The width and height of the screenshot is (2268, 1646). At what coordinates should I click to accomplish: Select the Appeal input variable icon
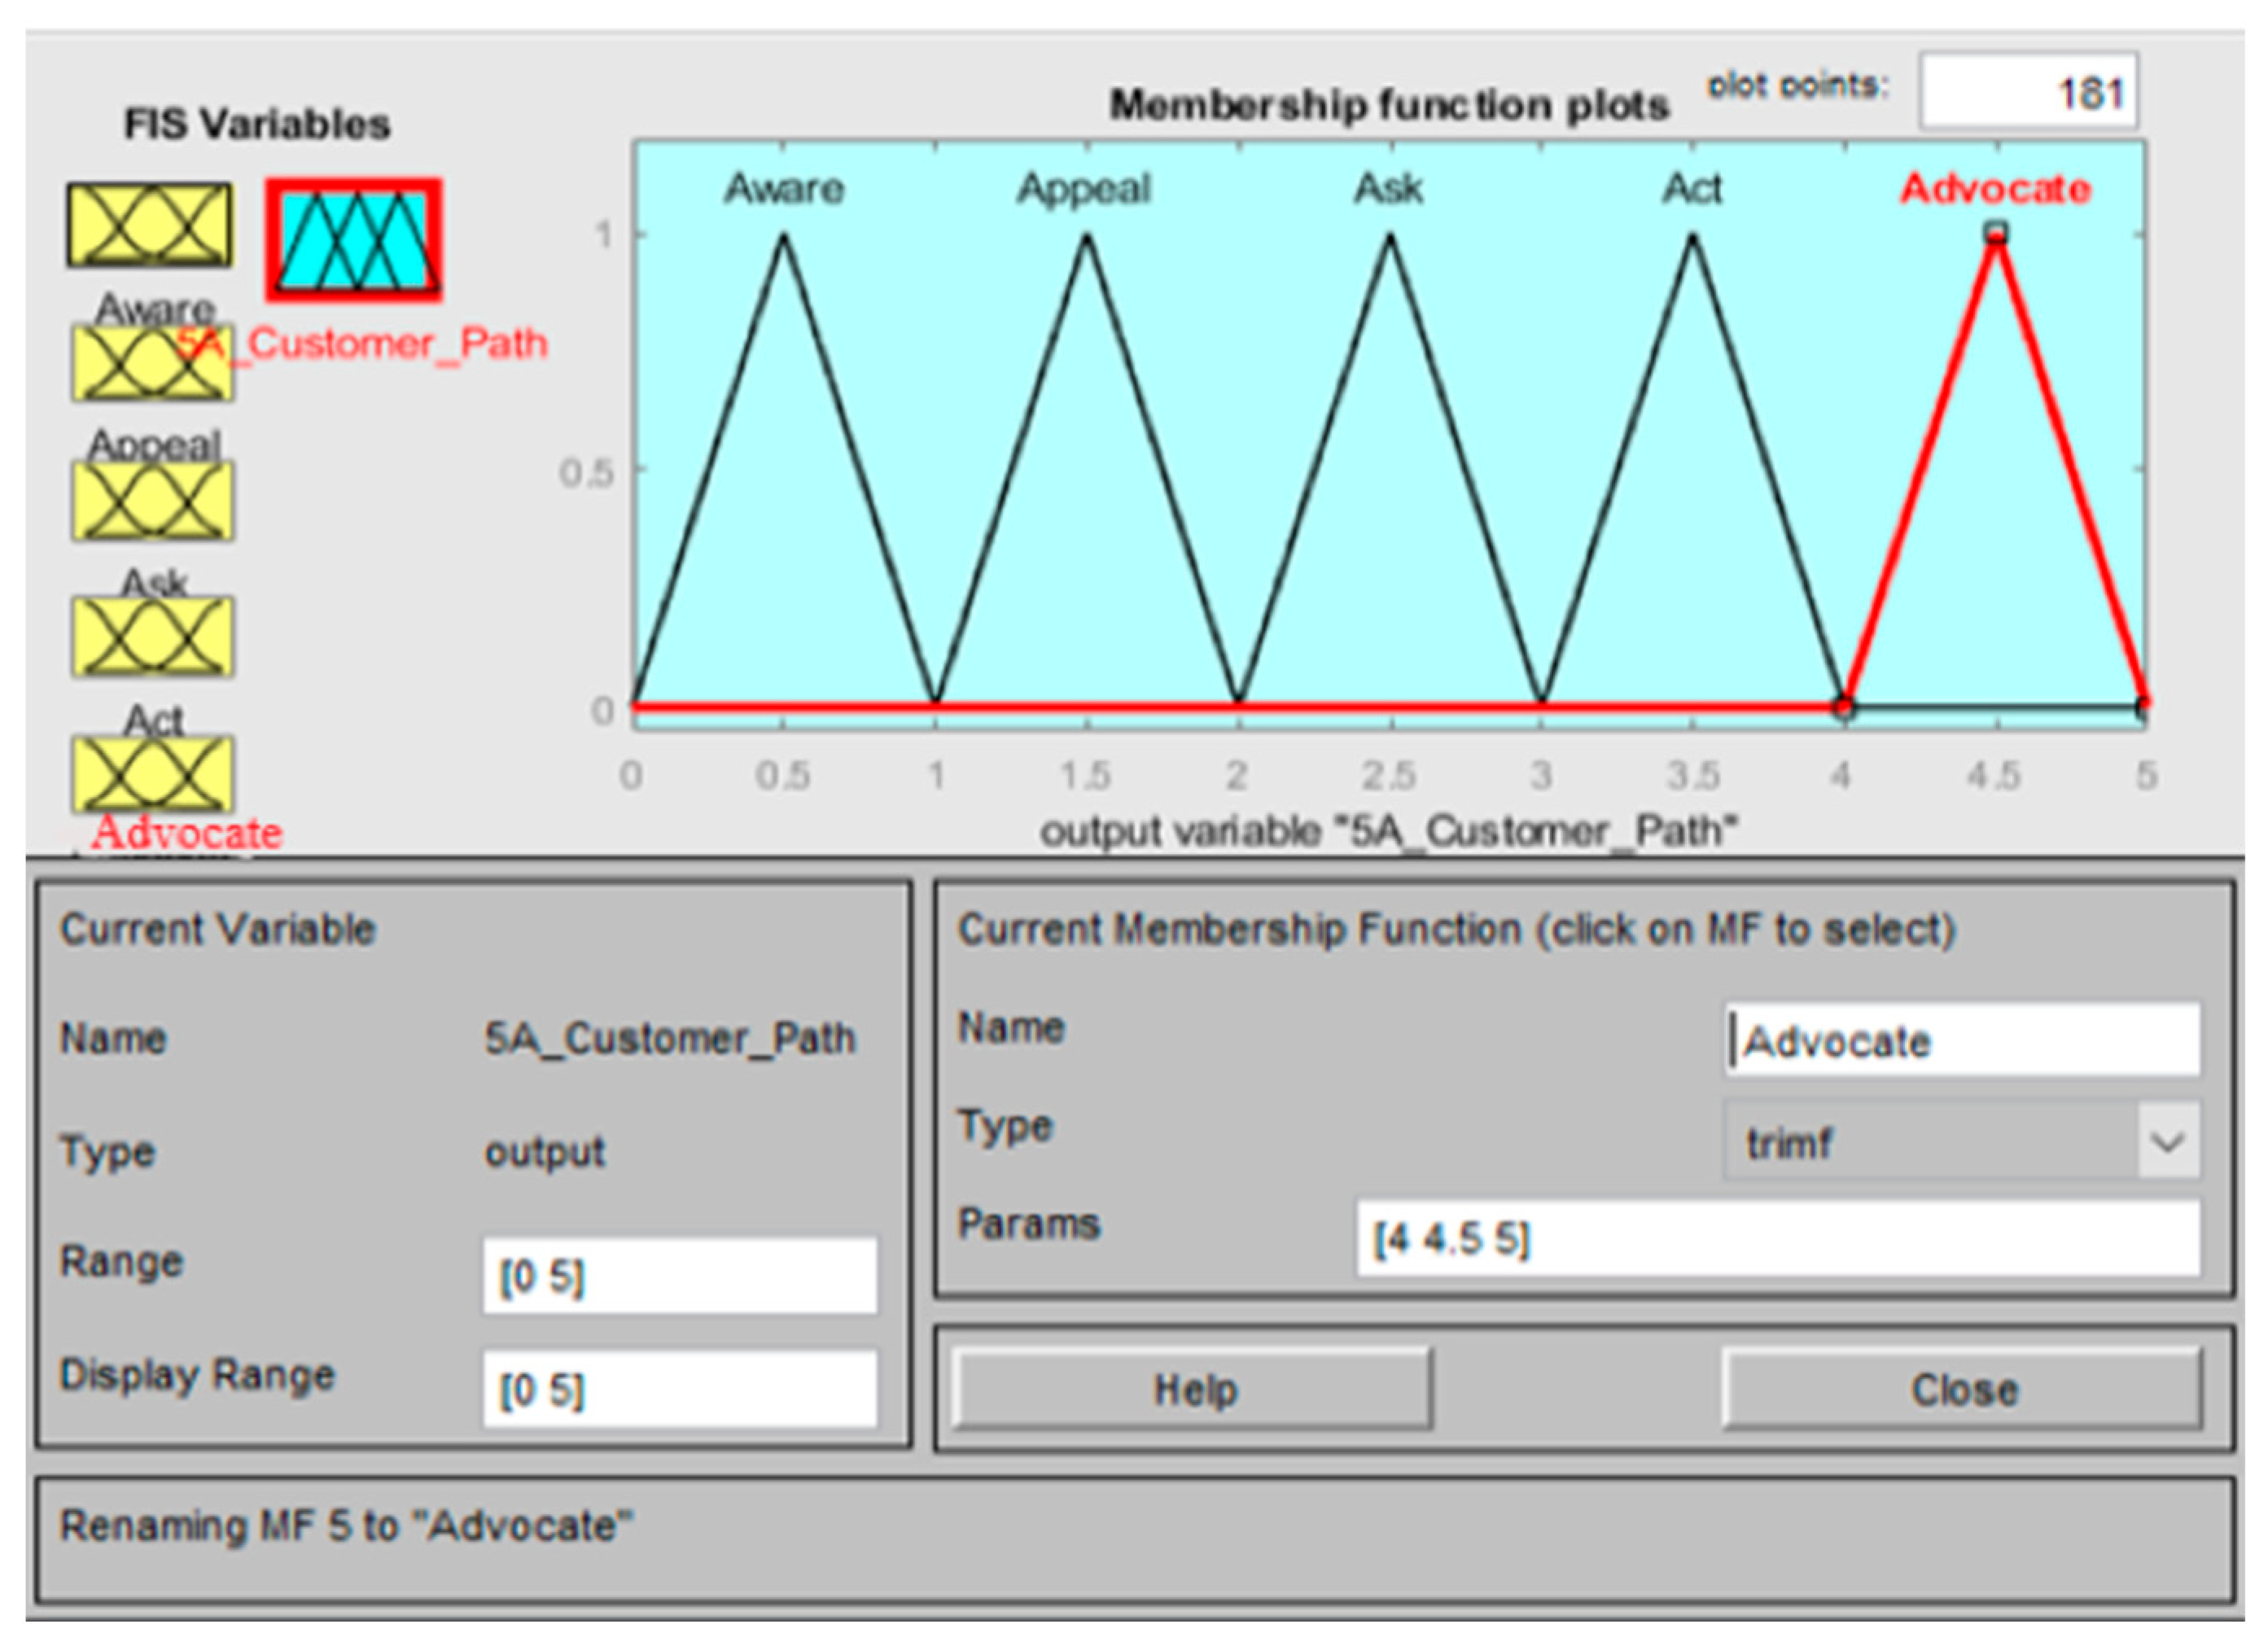(x=152, y=362)
